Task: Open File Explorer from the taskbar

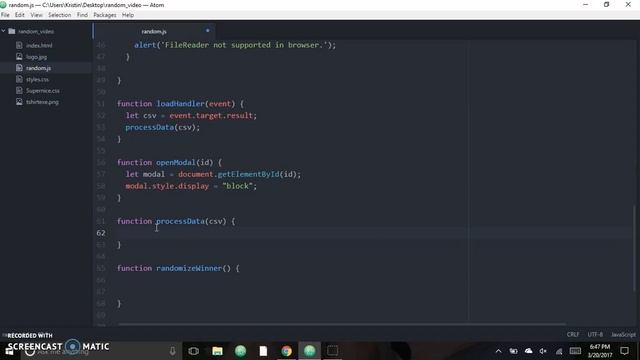Action: (x=217, y=351)
